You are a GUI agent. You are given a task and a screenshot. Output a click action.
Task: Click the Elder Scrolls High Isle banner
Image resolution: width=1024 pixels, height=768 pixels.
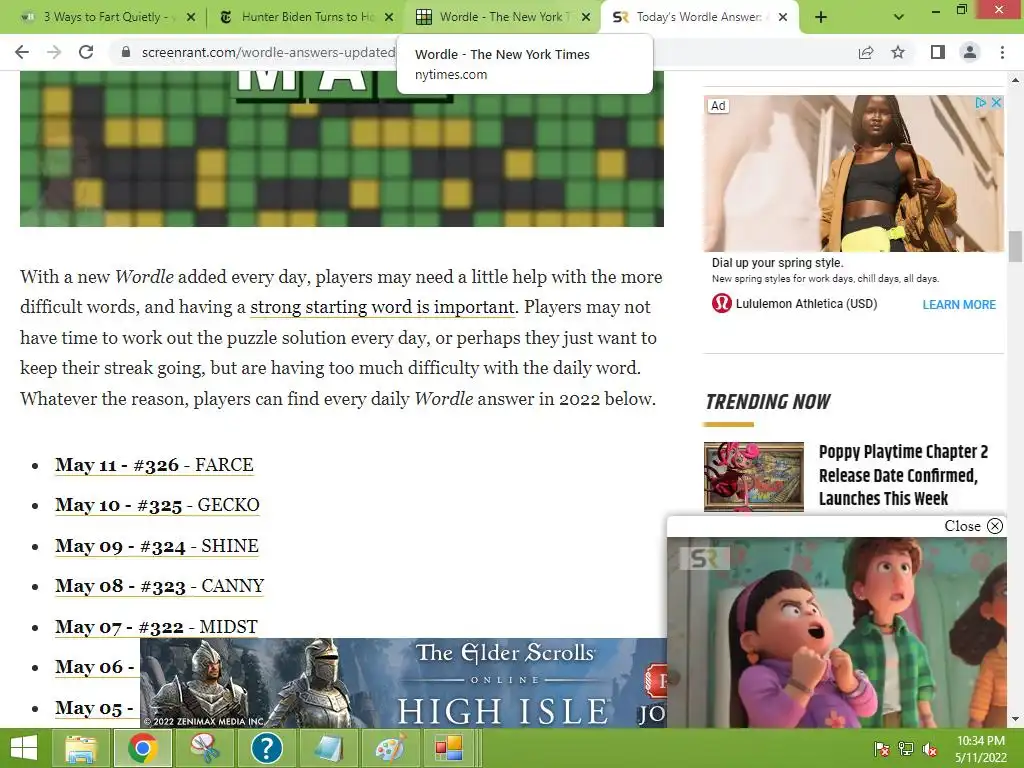(403, 683)
